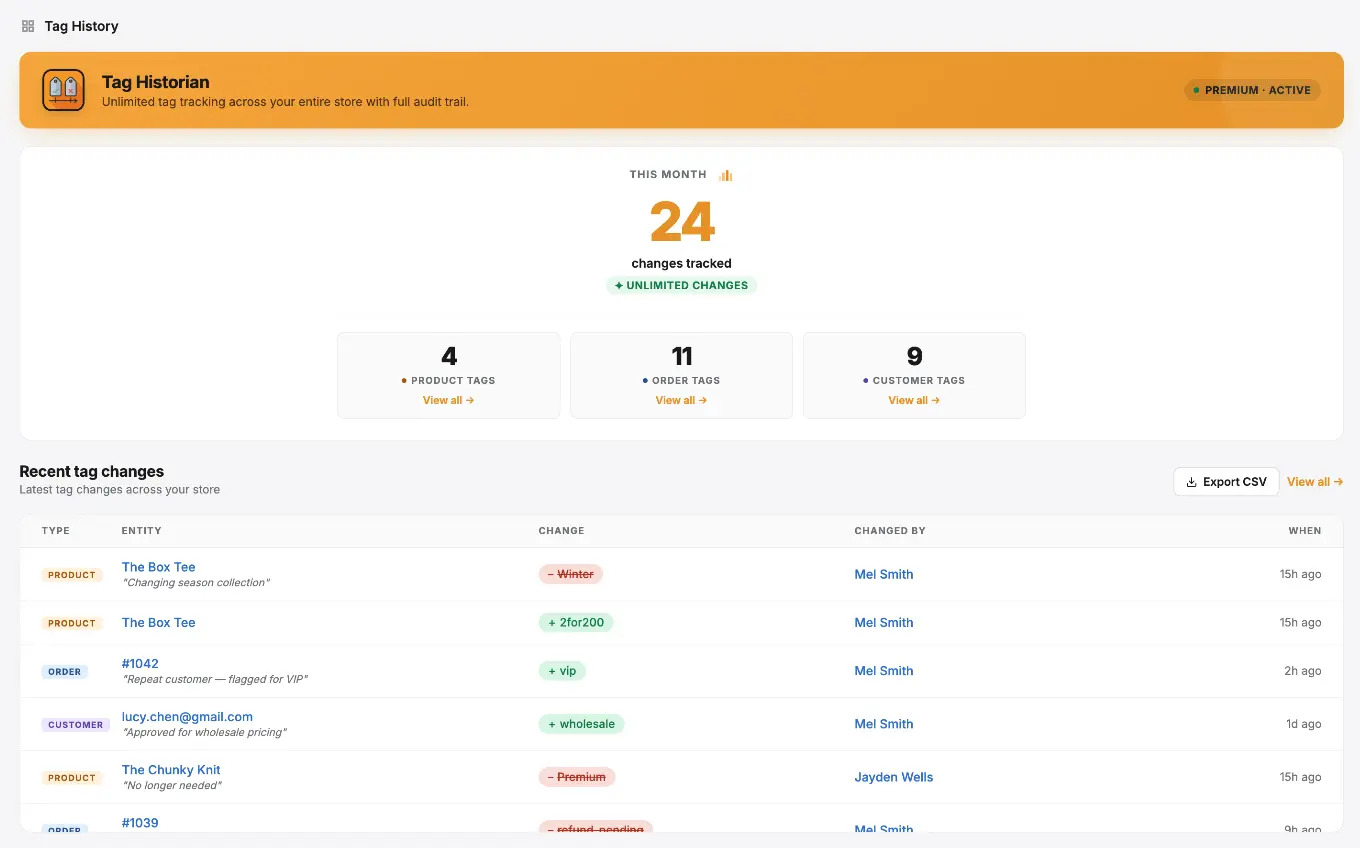Open order #1042
The width and height of the screenshot is (1360, 848).
point(140,663)
